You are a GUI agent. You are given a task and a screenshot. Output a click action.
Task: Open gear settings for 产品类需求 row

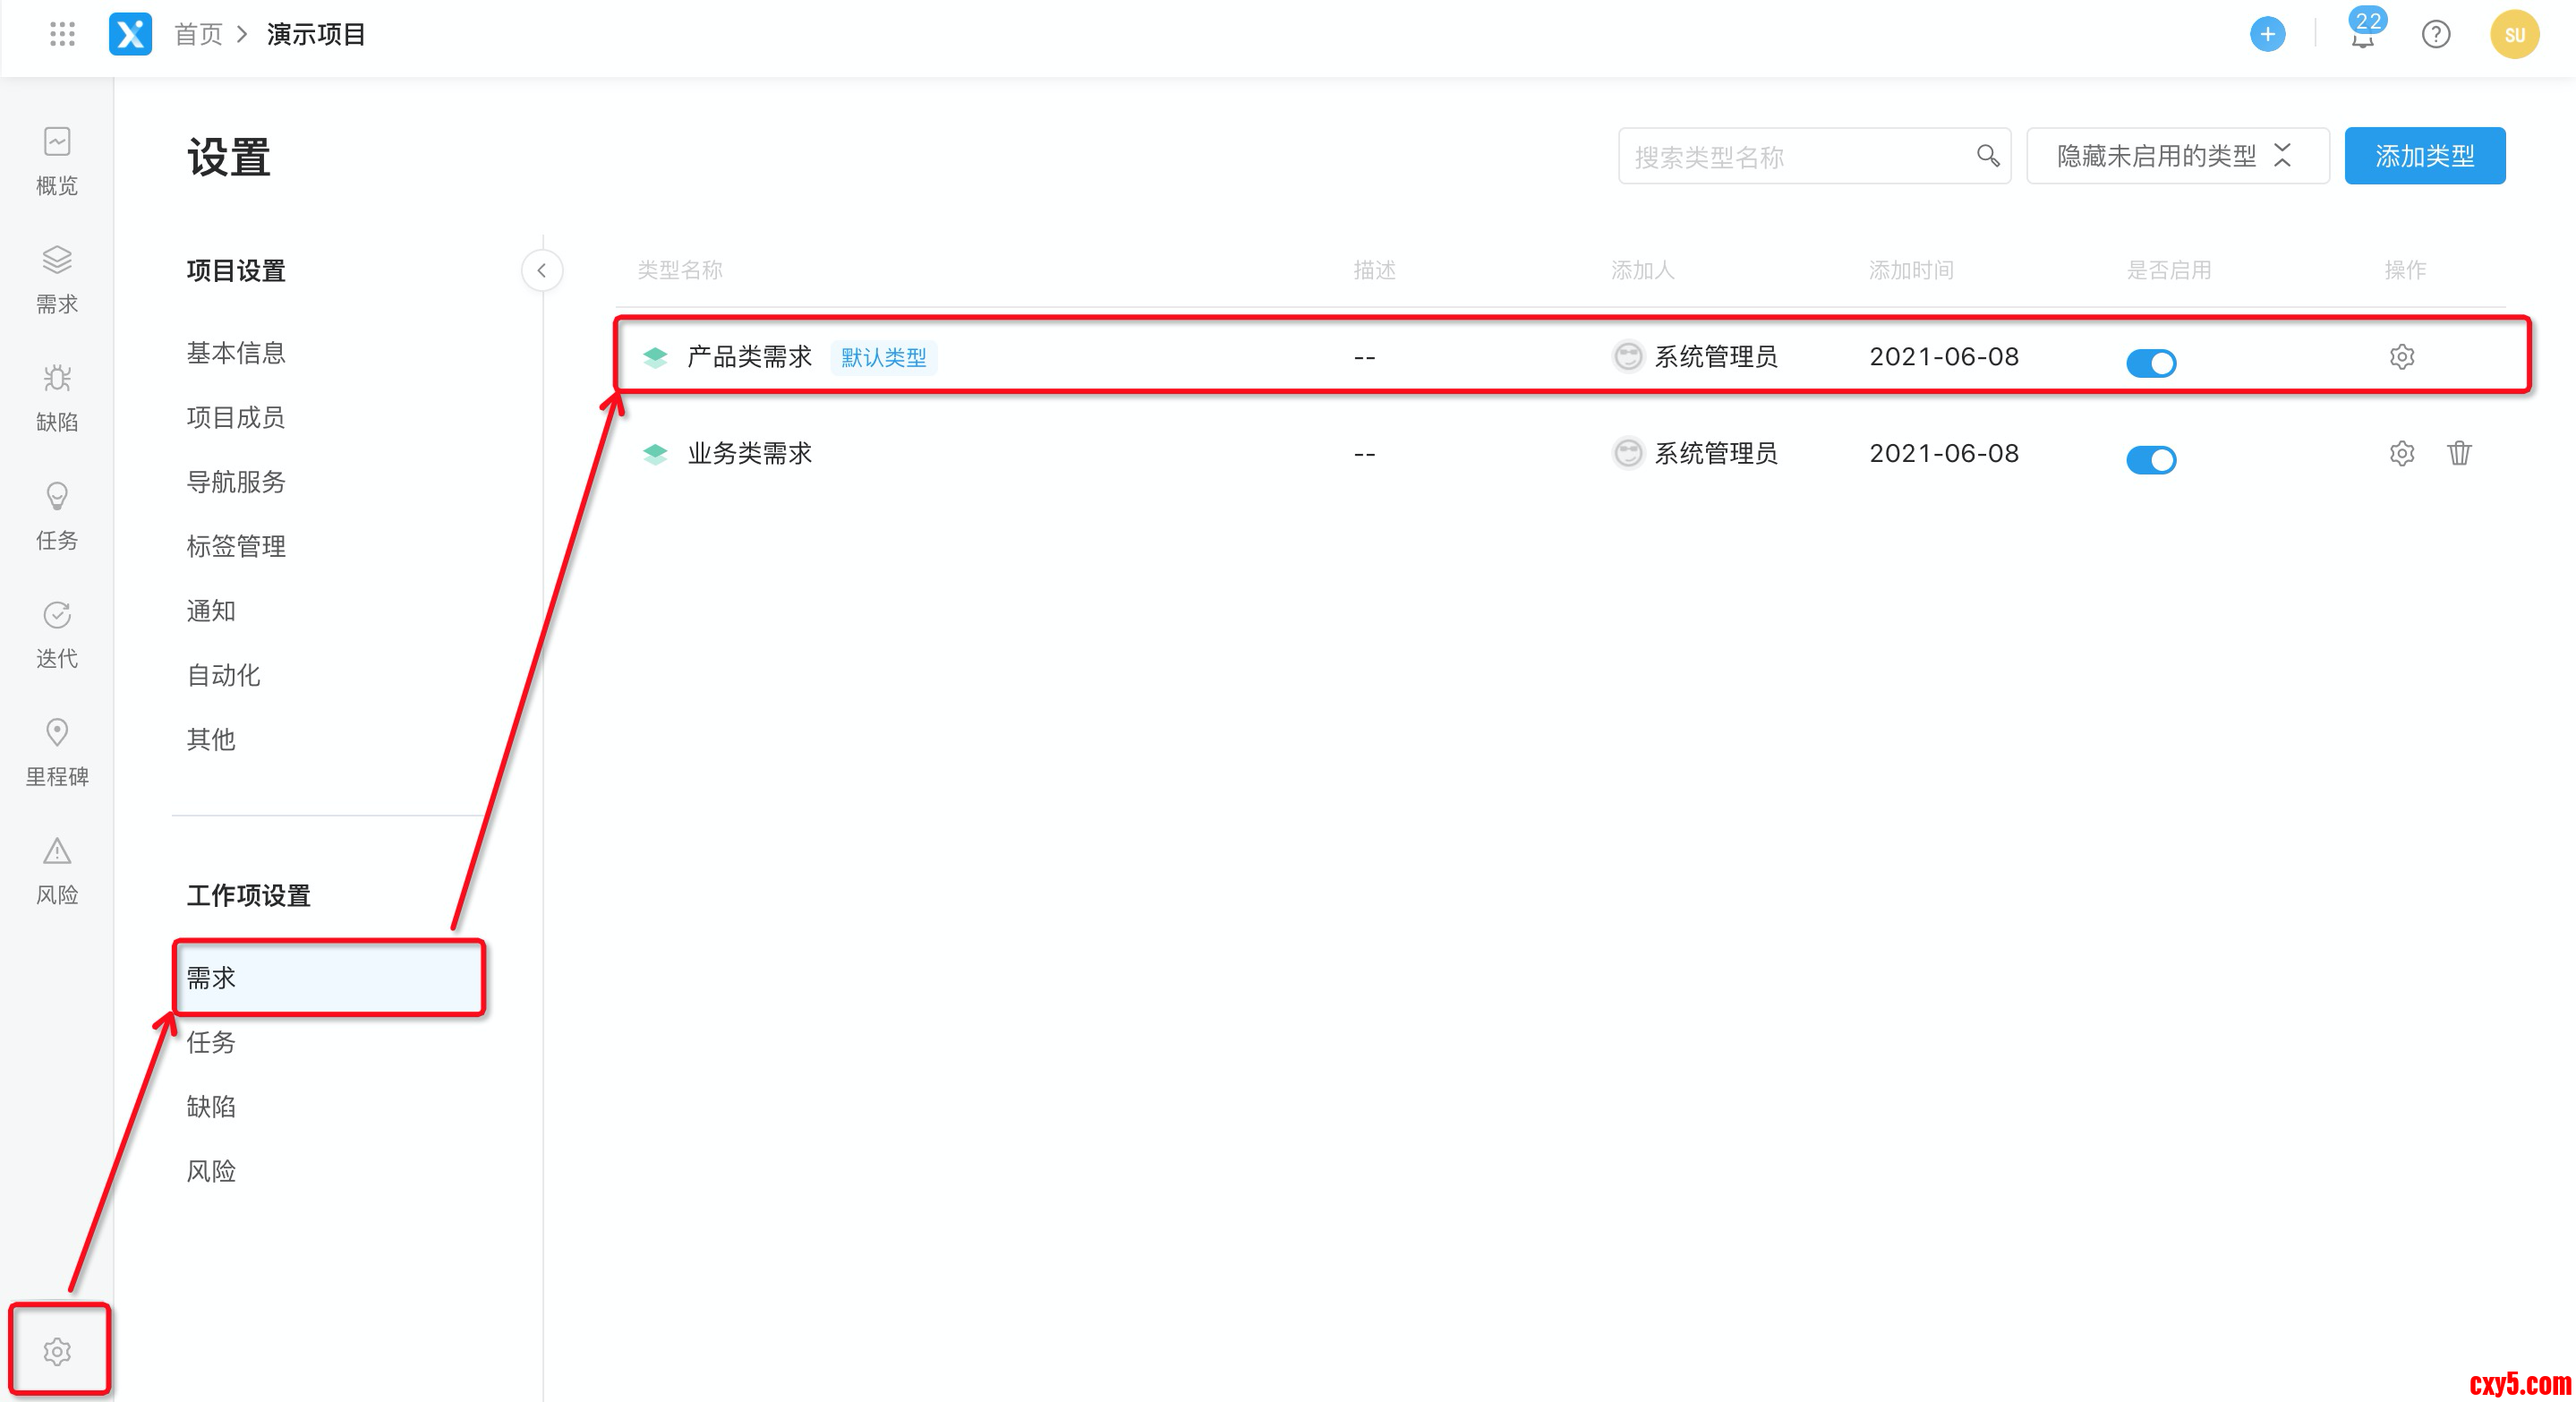tap(2402, 356)
